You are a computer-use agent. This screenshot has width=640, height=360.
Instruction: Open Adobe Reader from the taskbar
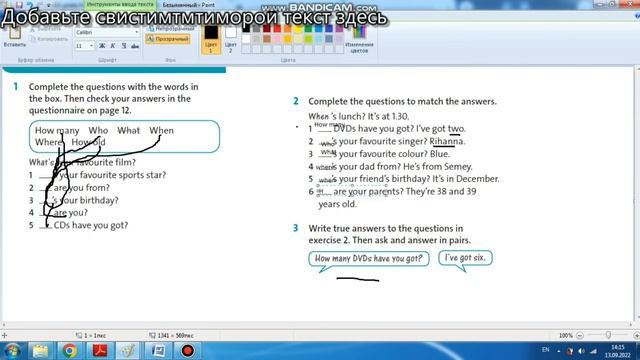[x=100, y=351]
